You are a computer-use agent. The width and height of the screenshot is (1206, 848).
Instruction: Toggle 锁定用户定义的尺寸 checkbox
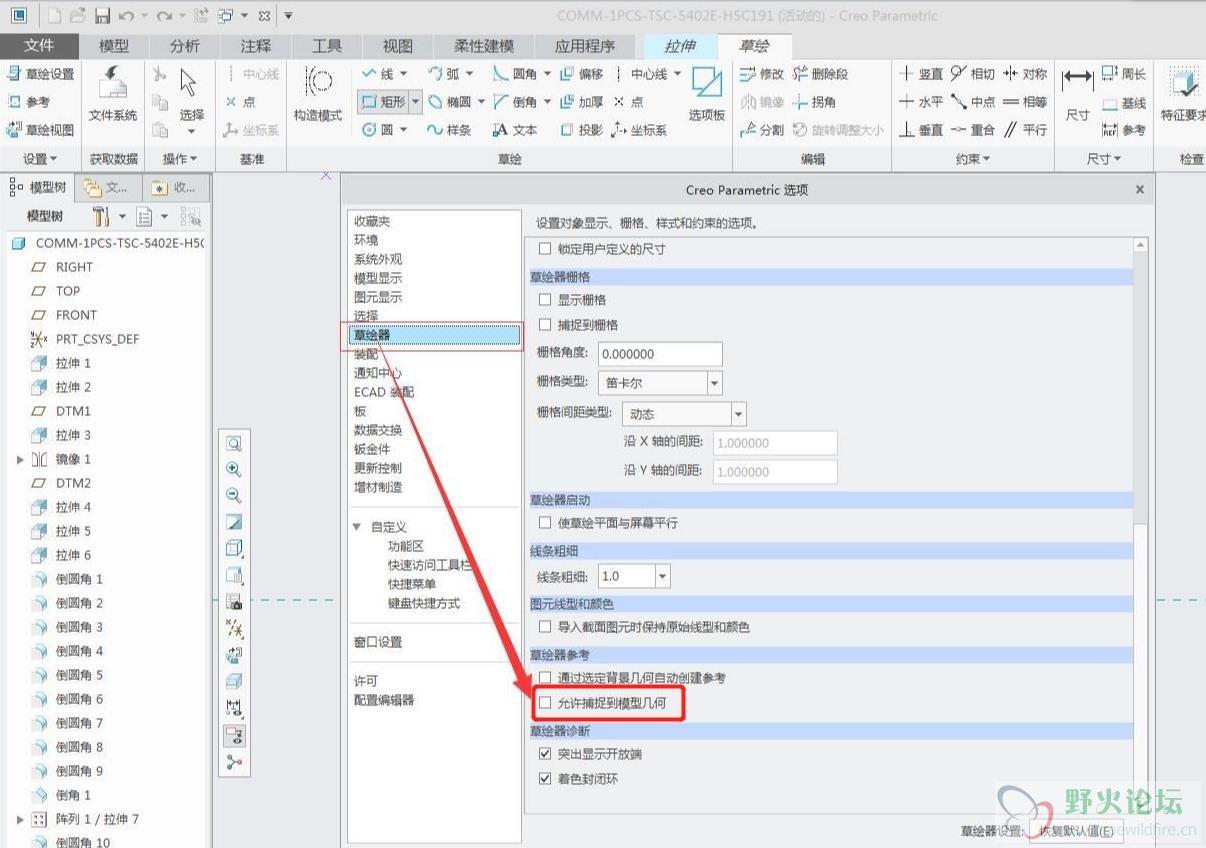point(545,248)
